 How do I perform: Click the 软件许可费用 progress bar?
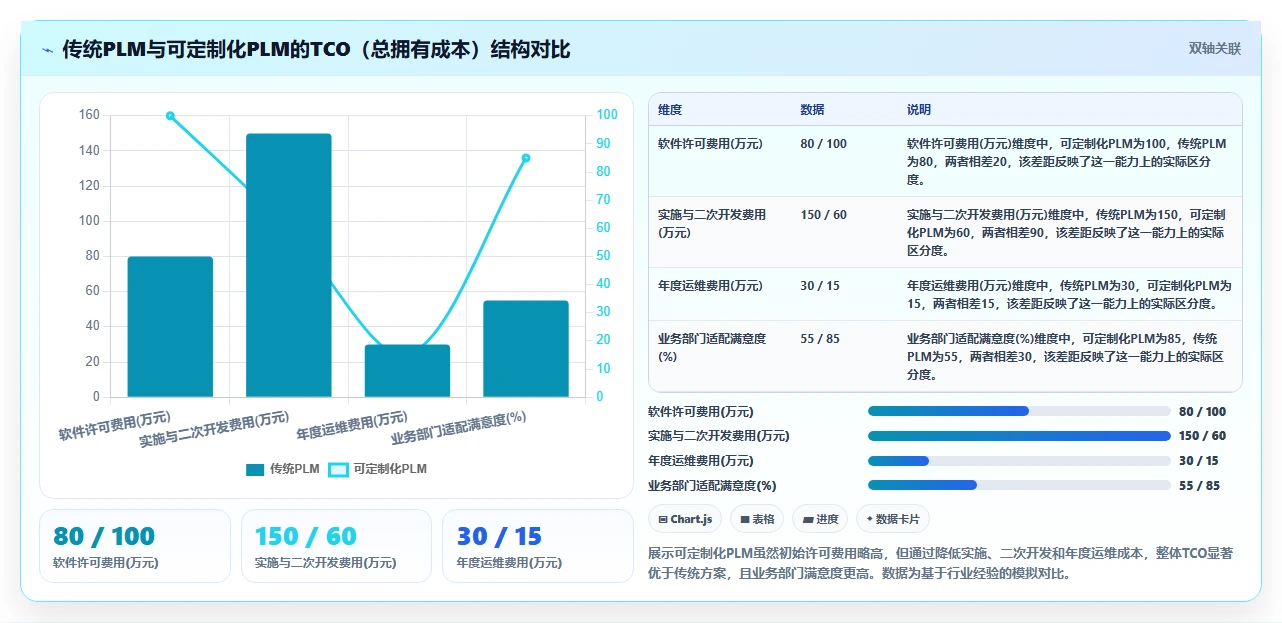(1019, 411)
